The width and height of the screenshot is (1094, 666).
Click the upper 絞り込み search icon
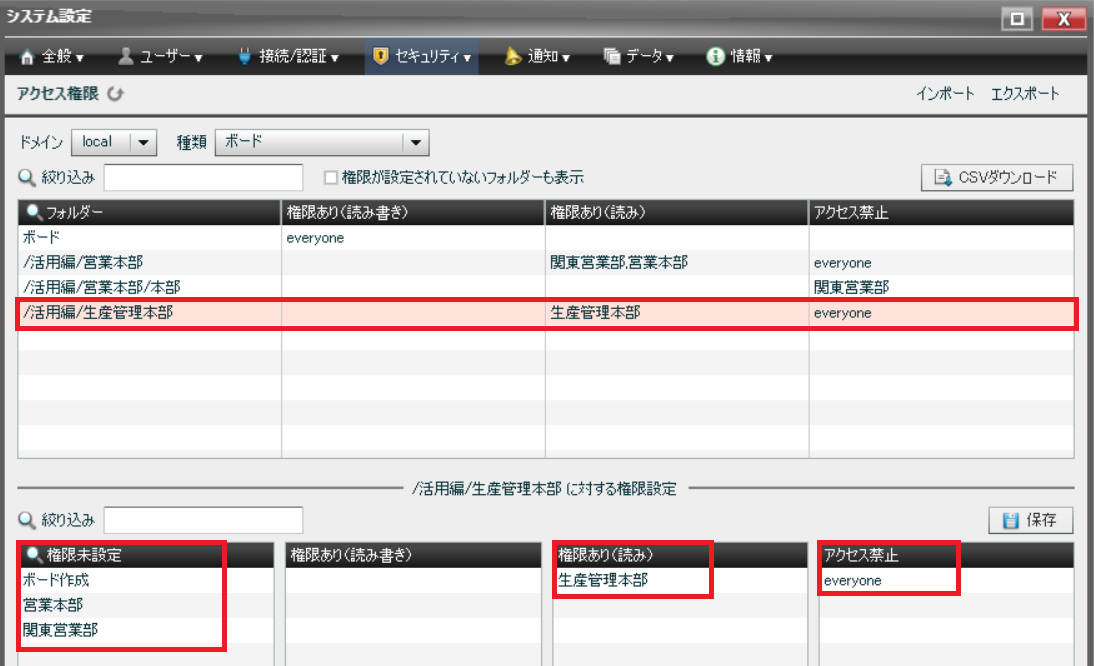click(27, 178)
